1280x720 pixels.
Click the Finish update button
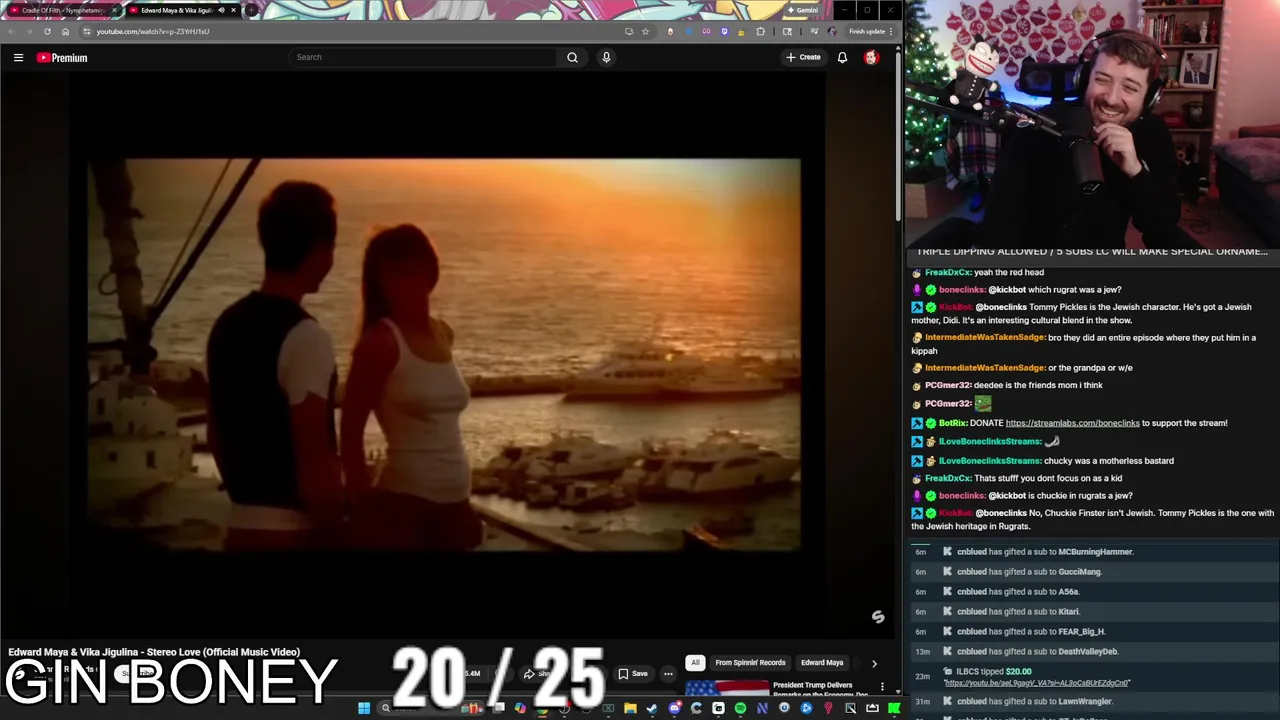(x=867, y=31)
